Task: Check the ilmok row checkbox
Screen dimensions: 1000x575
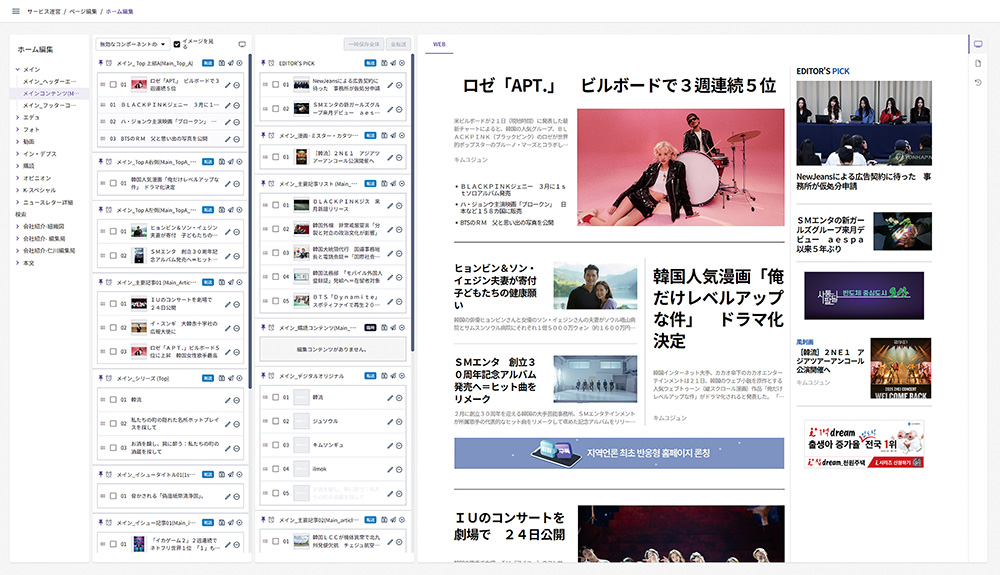Action: point(276,469)
